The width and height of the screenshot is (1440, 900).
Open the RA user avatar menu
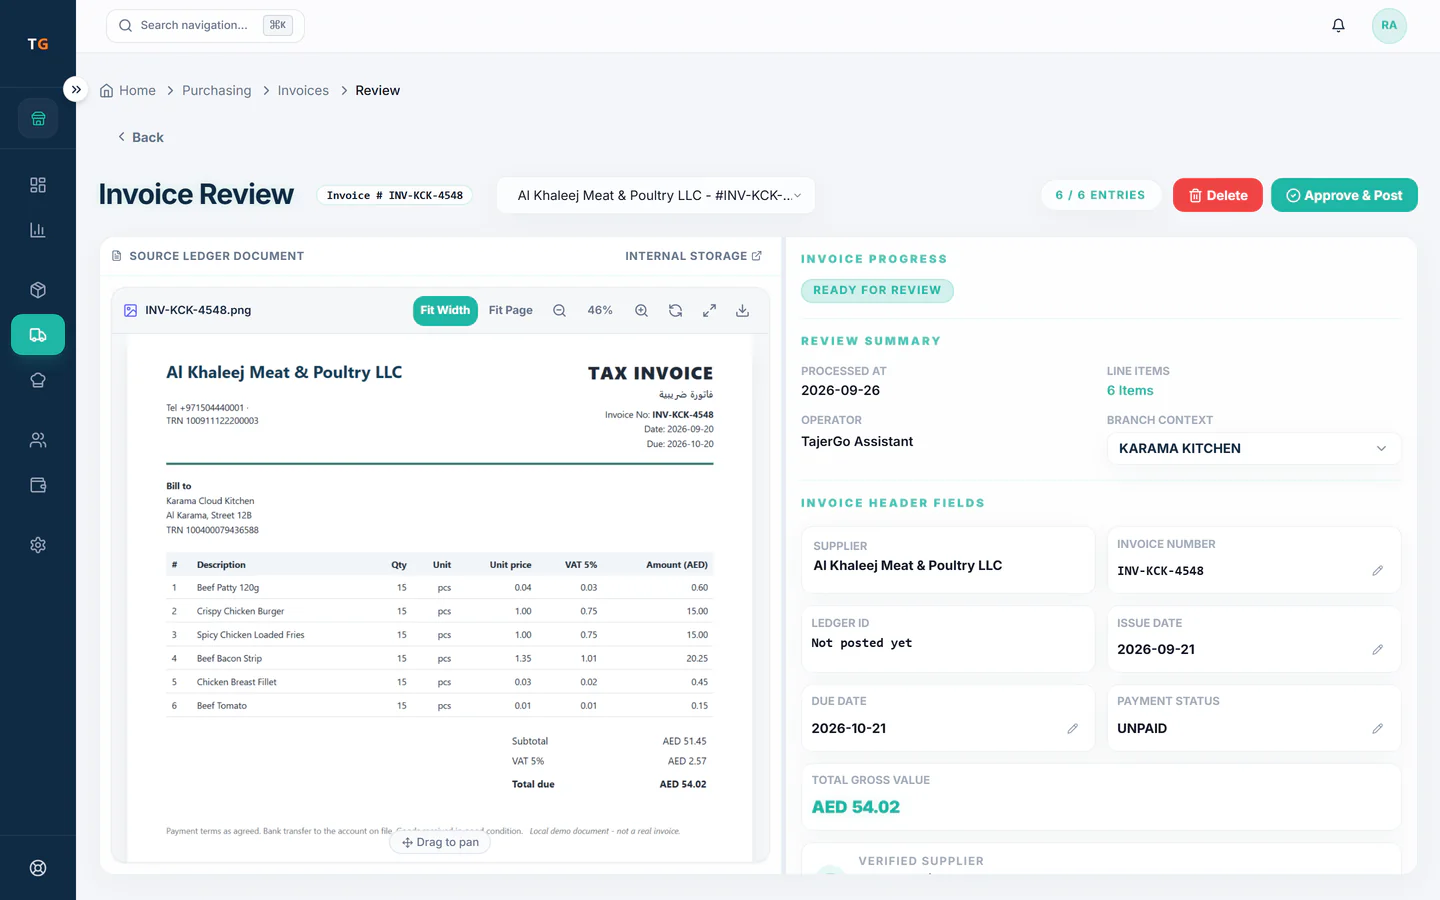1389,25
